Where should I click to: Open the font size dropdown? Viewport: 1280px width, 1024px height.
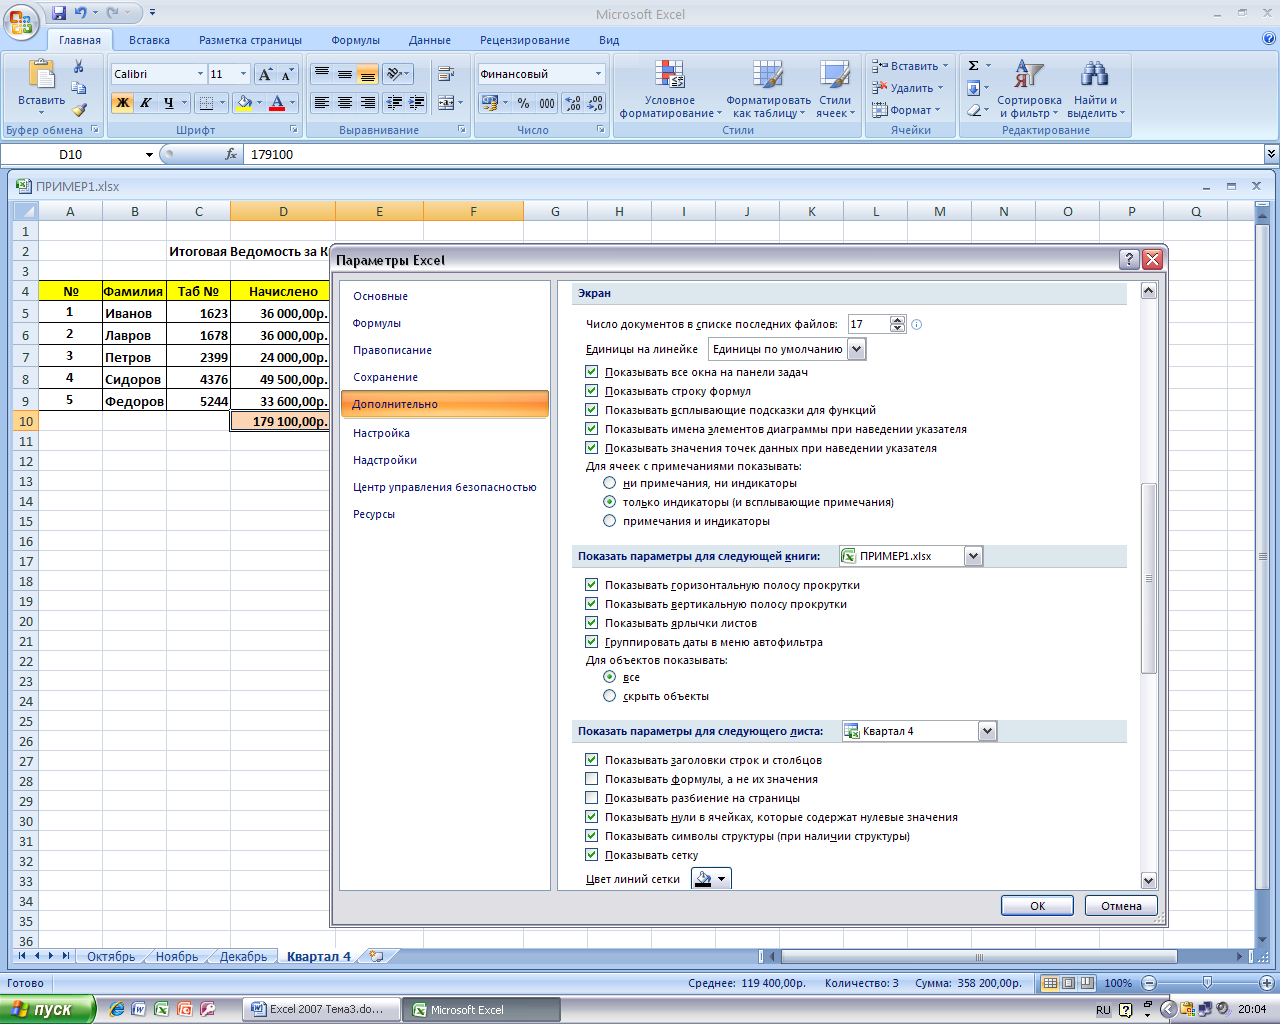tap(243, 74)
